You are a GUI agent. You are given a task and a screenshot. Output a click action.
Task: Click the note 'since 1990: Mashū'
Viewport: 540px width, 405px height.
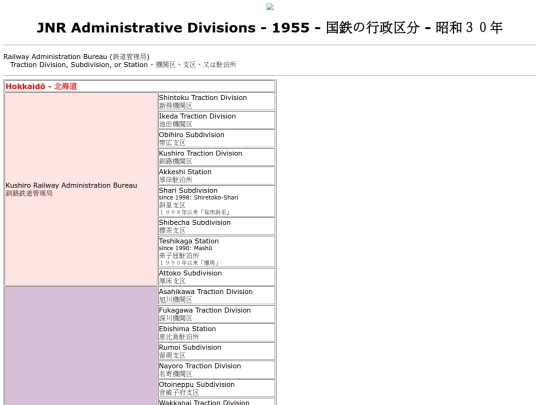coord(186,248)
